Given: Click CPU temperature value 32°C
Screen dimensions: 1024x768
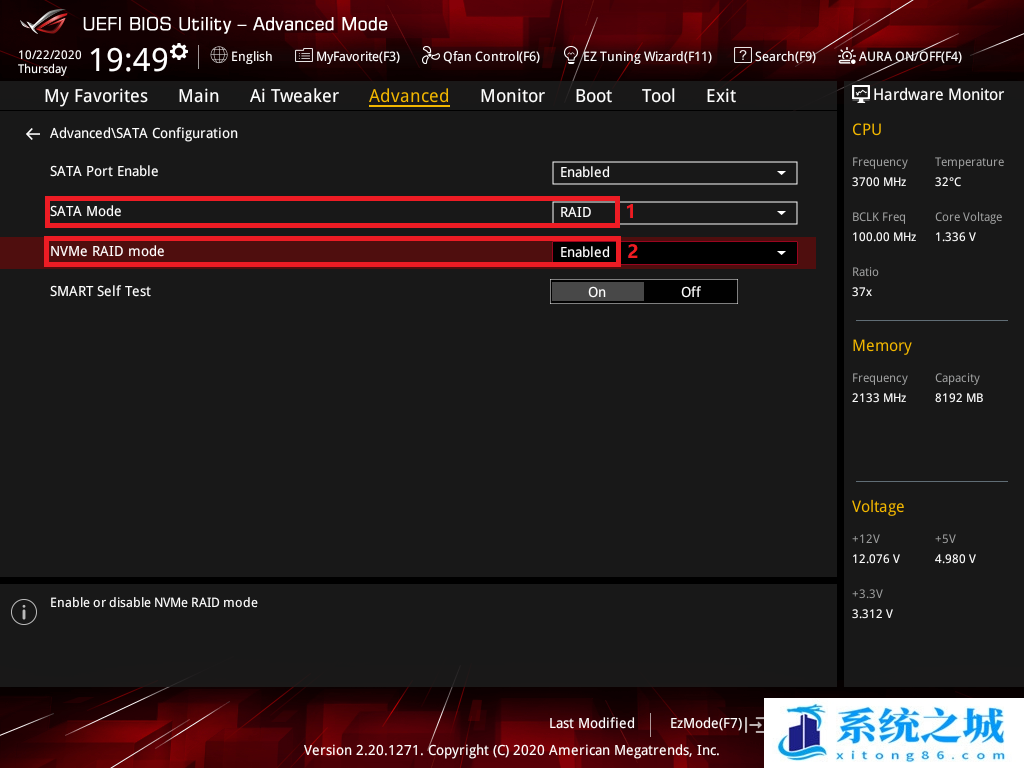Looking at the screenshot, I should (x=948, y=182).
